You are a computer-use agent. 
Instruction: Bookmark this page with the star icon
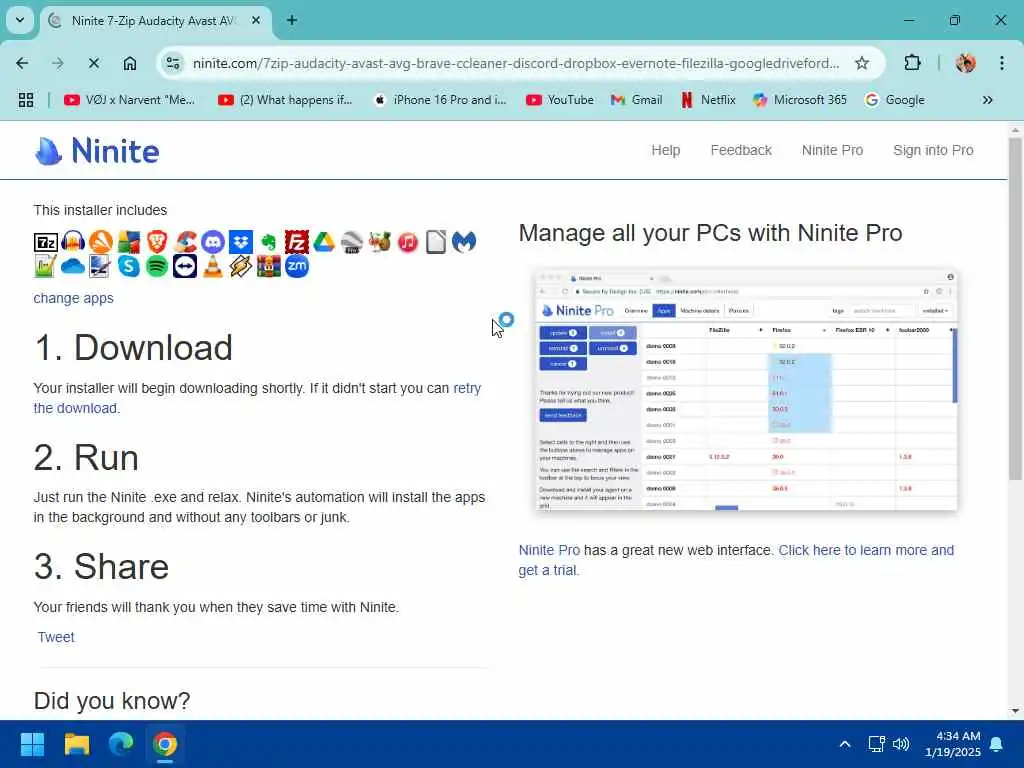(862, 63)
